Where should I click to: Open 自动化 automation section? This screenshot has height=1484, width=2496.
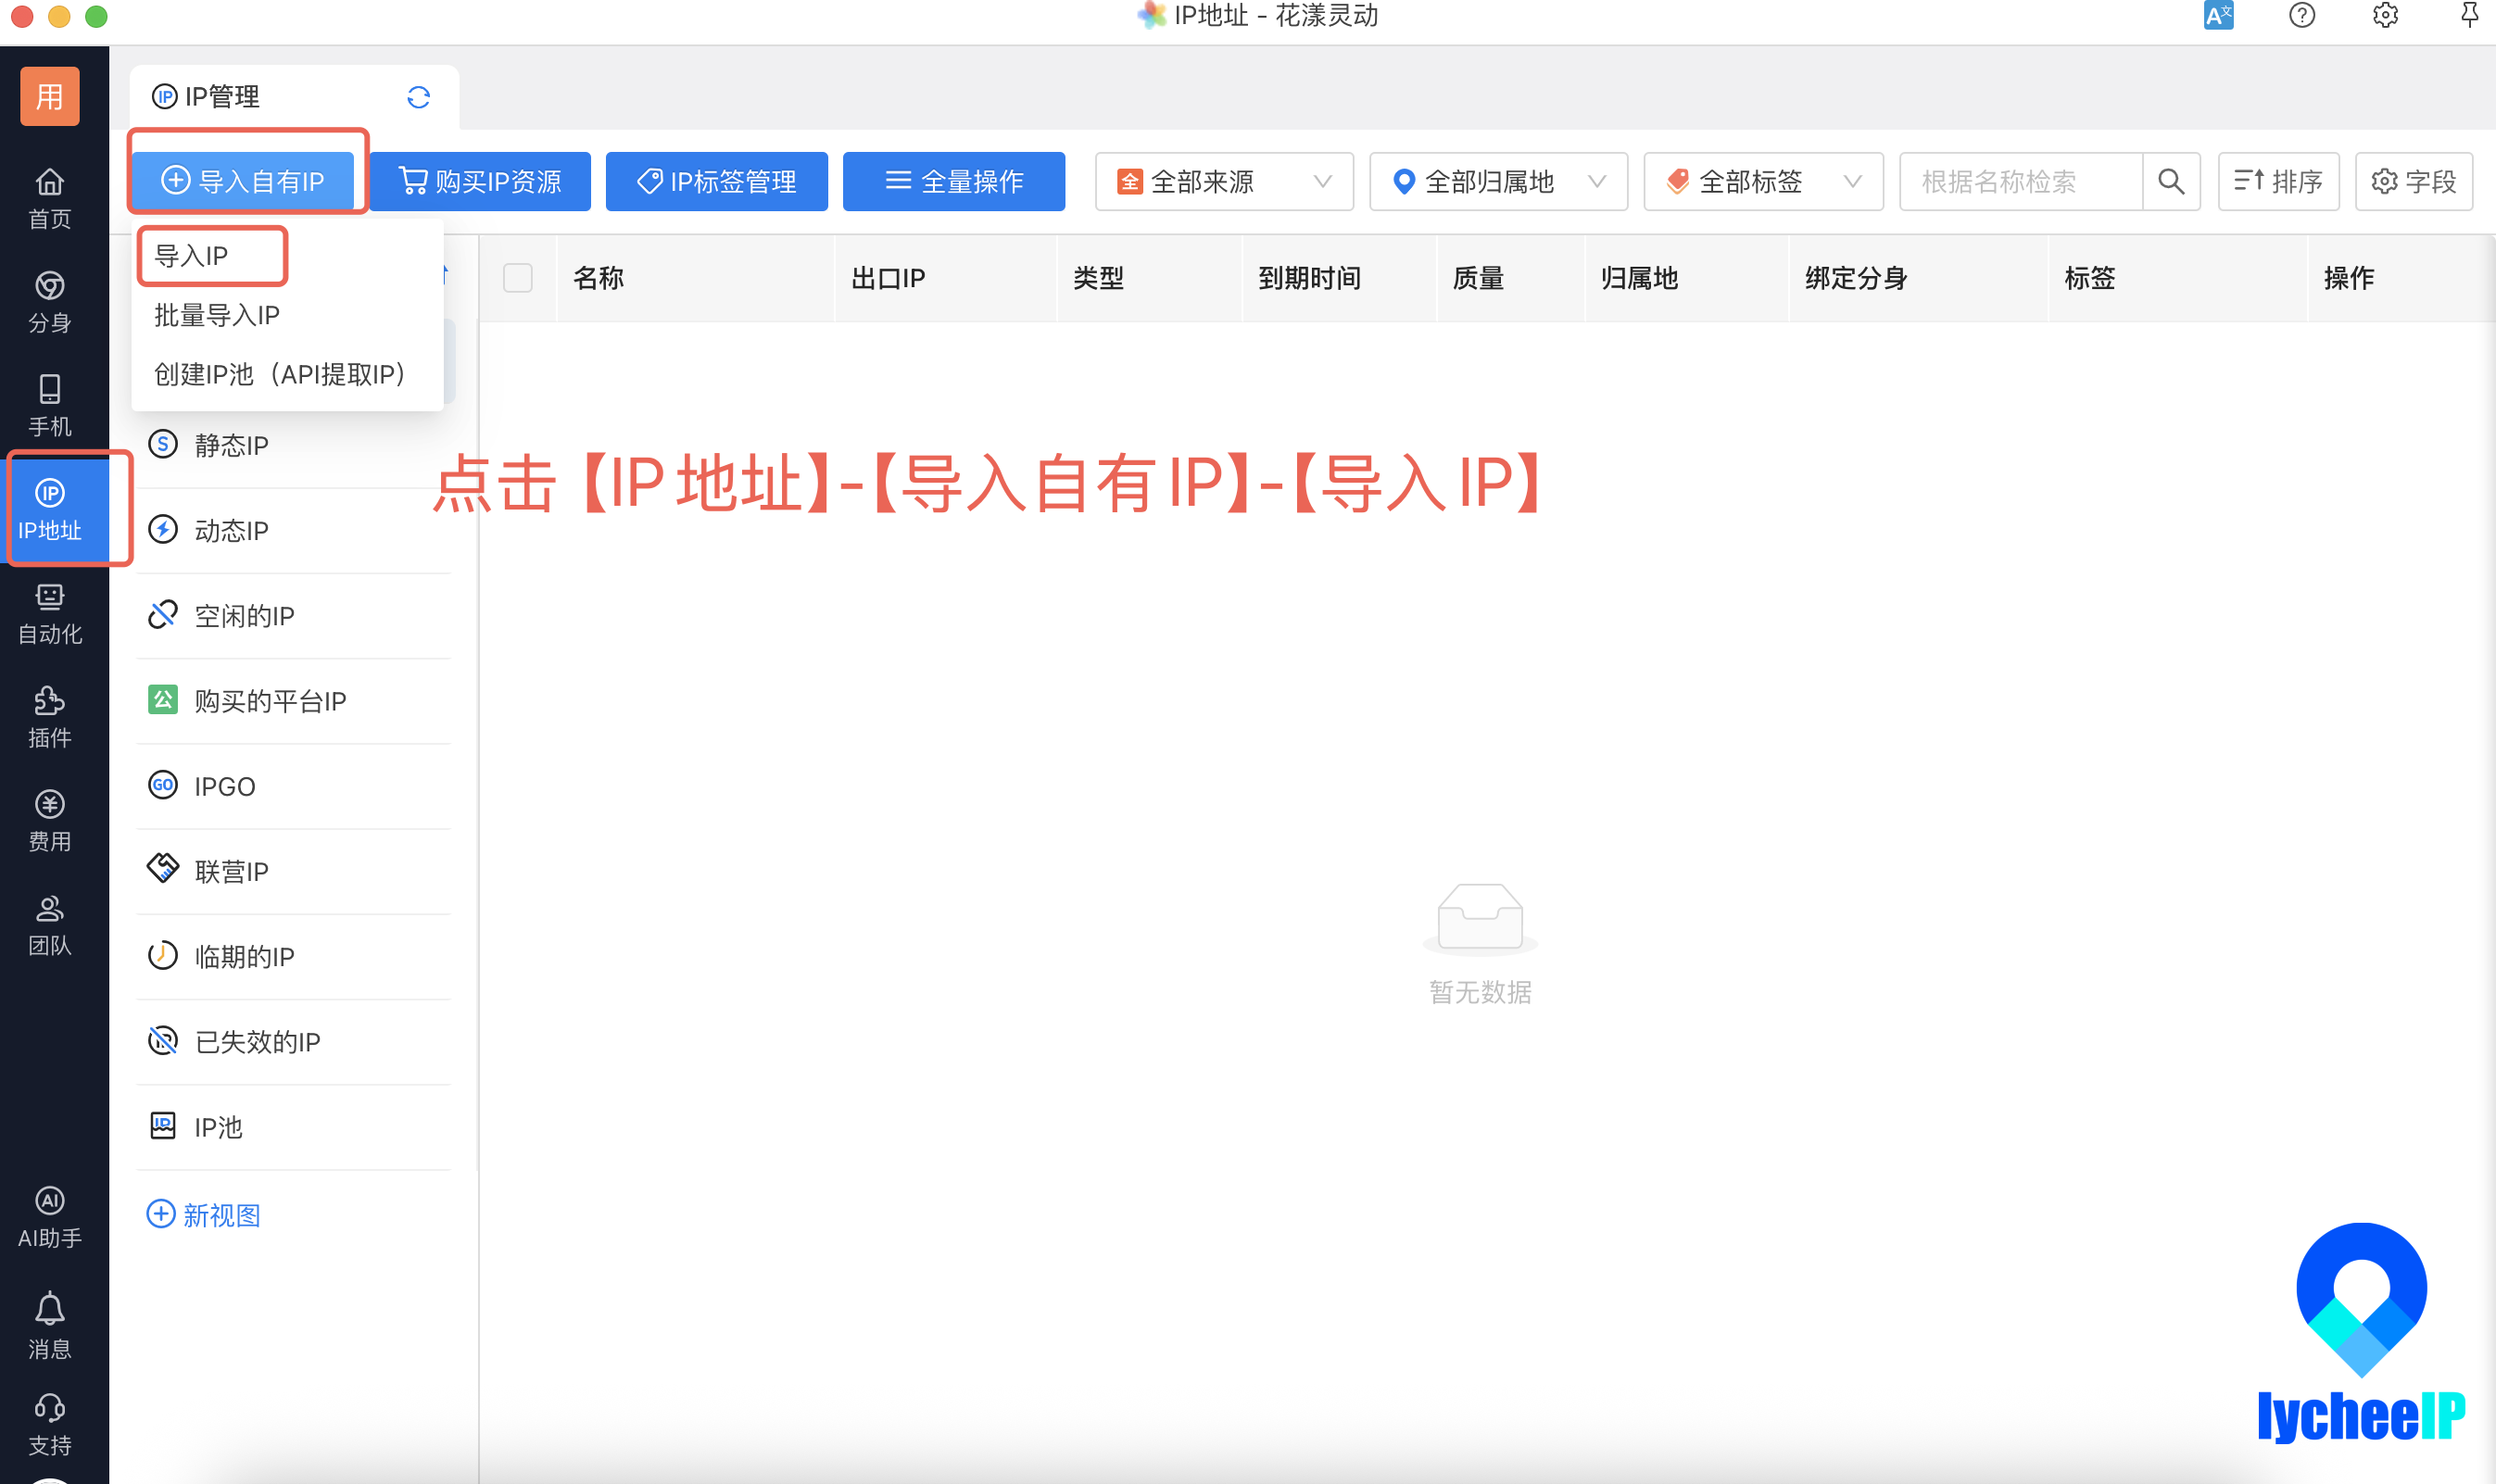(x=50, y=613)
